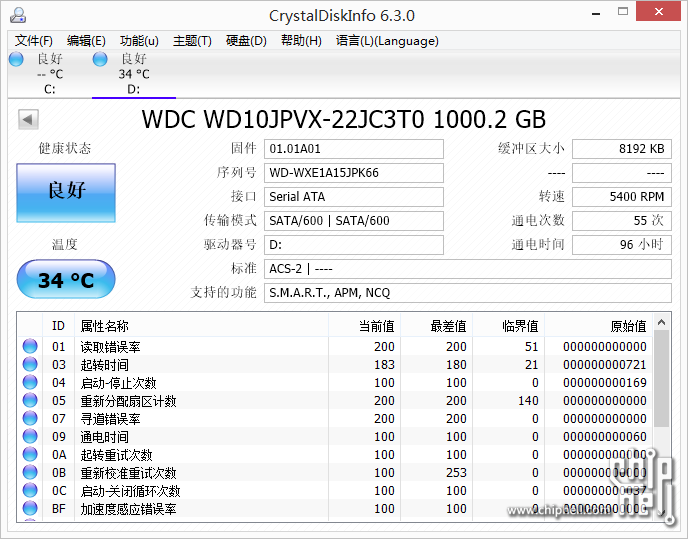Image resolution: width=688 pixels, height=539 pixels.
Task: Click current value 183
Action: [x=384, y=365]
